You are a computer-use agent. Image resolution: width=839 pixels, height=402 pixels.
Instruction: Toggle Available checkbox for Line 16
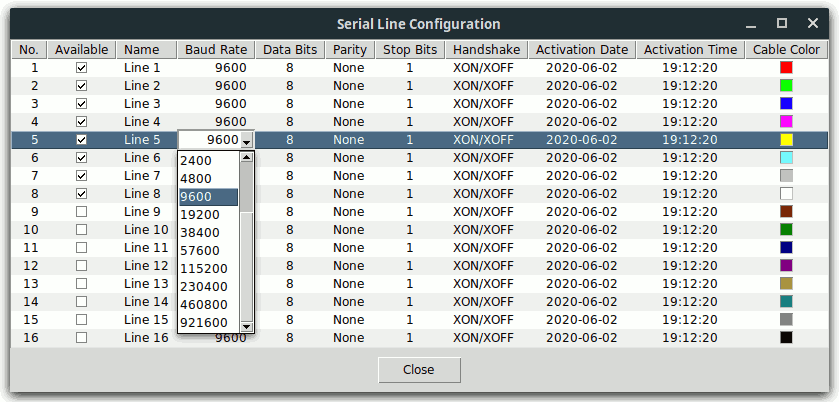click(x=81, y=338)
